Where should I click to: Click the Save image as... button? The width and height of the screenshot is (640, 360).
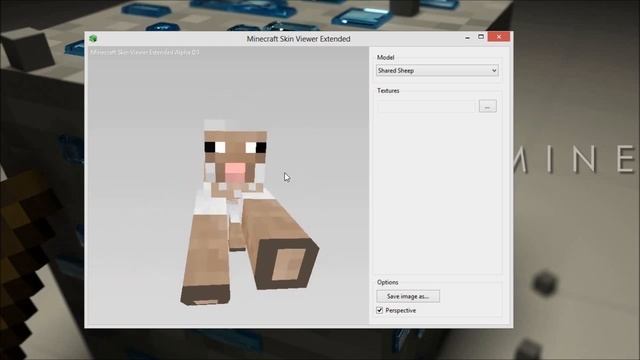pos(408,296)
